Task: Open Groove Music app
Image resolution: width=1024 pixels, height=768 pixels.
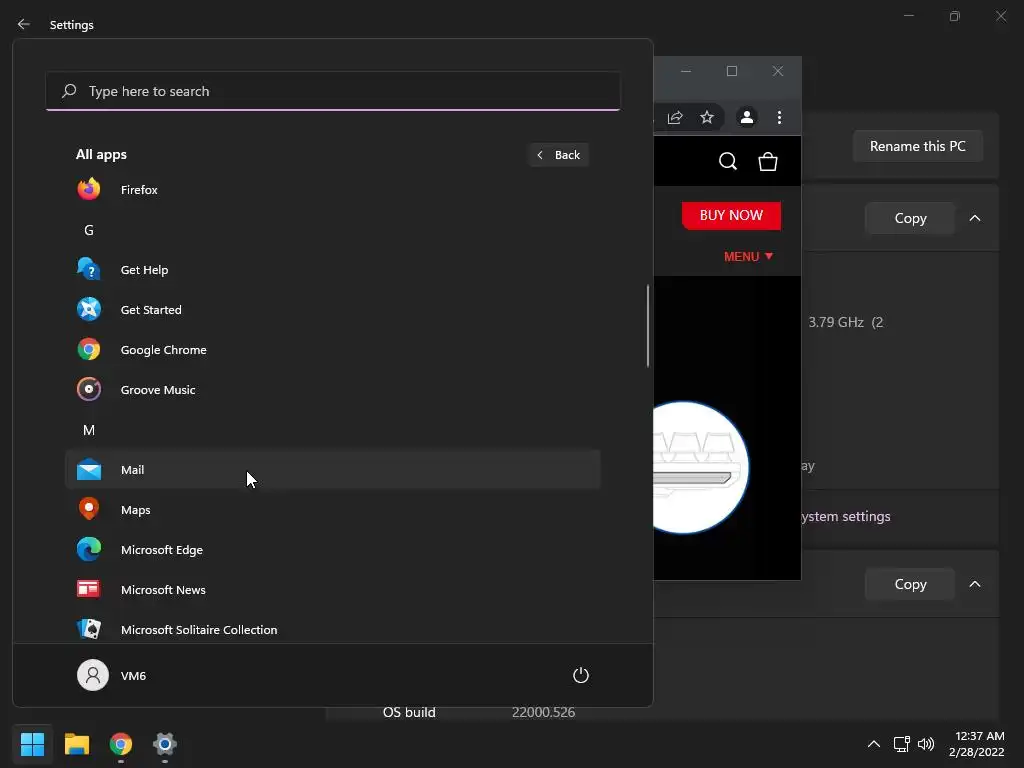Action: pyautogui.click(x=332, y=390)
